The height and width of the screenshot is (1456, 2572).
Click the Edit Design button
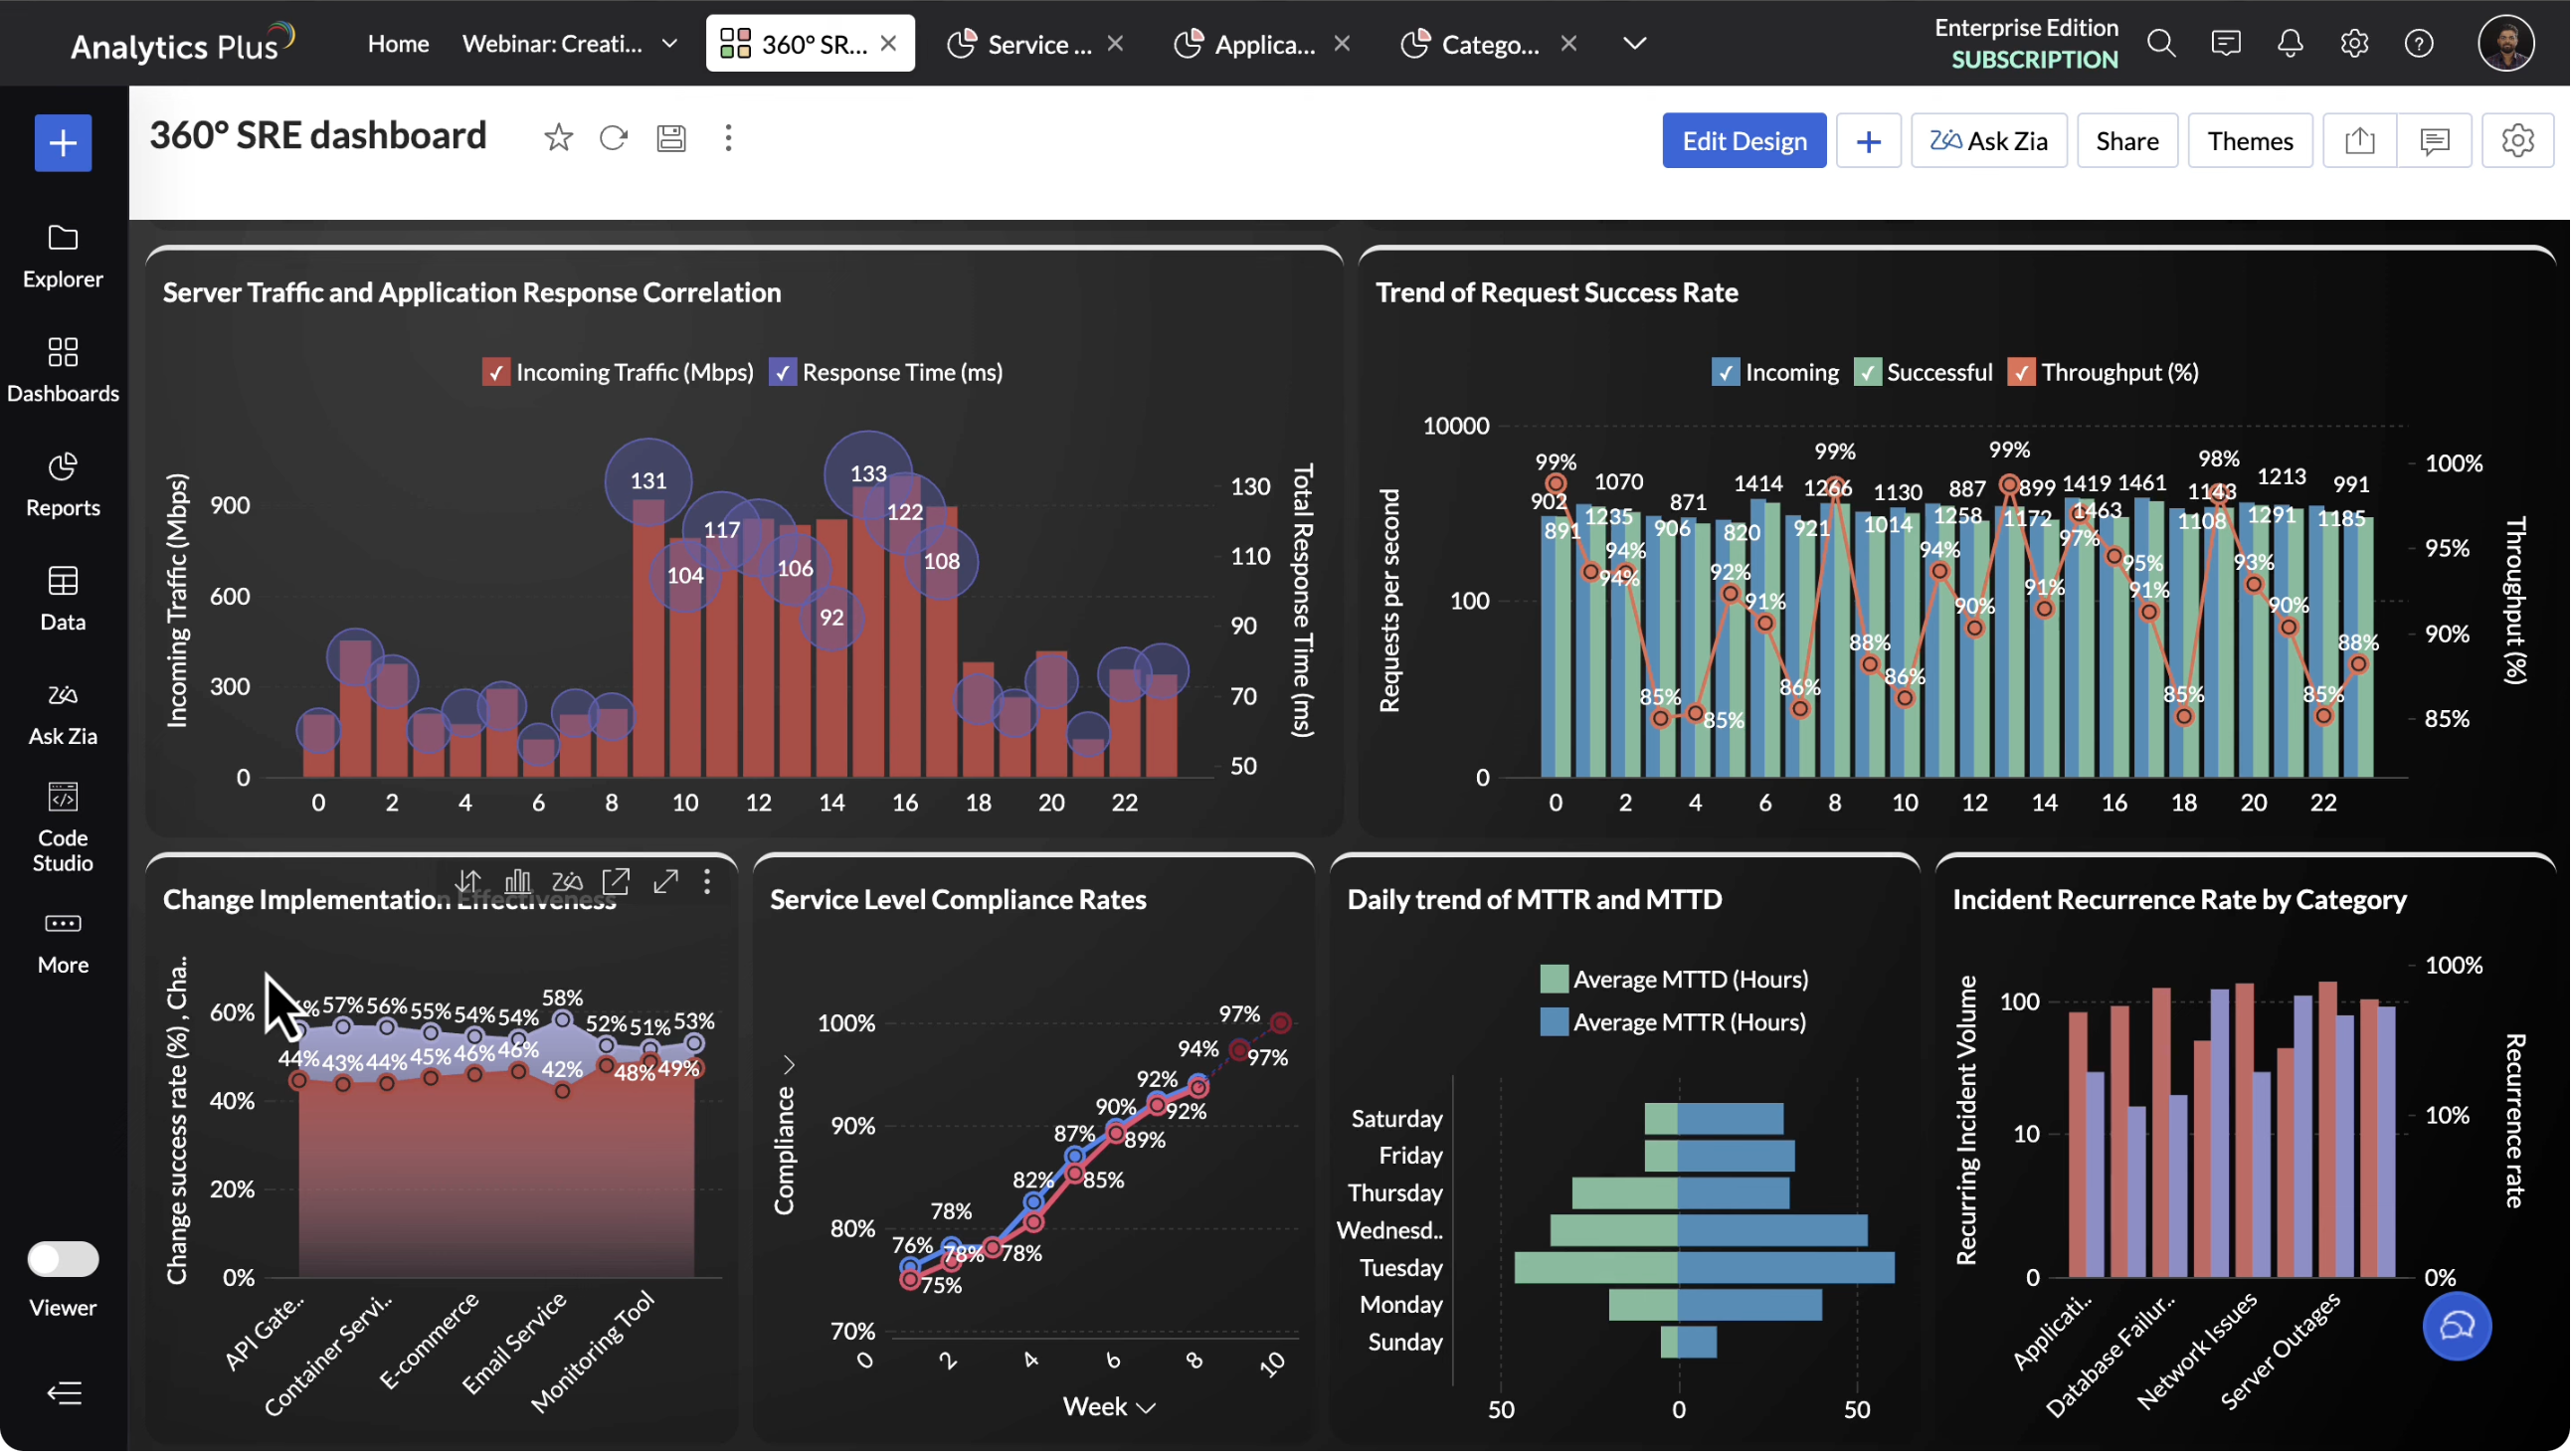[1745, 141]
